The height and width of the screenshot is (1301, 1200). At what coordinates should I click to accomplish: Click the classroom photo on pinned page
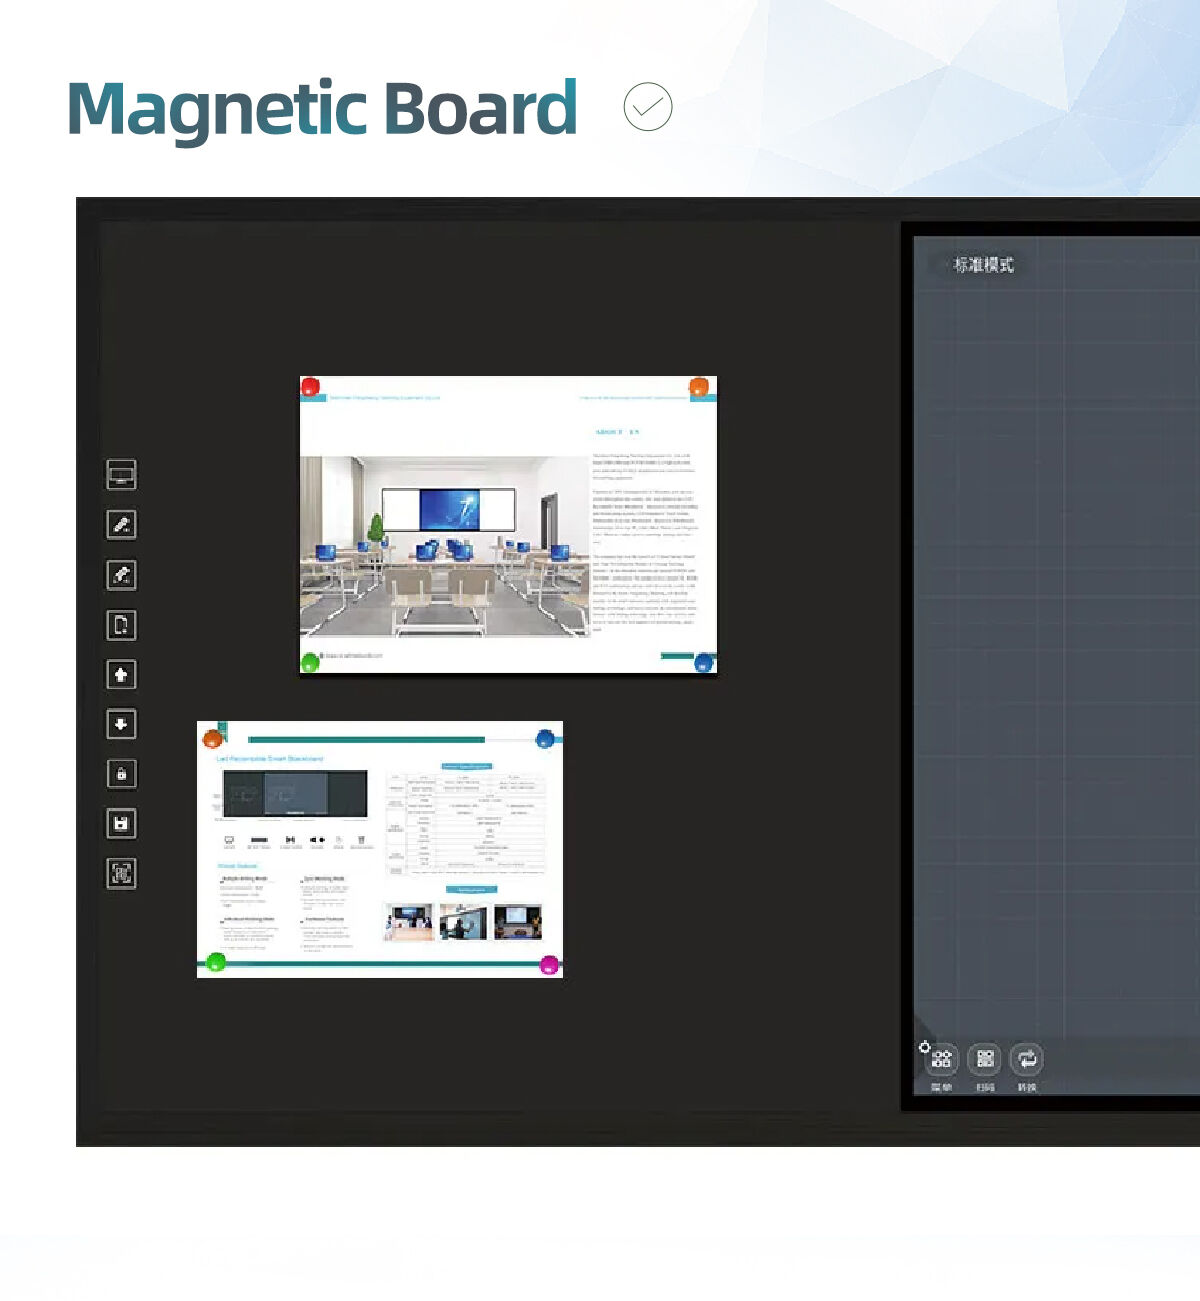444,546
